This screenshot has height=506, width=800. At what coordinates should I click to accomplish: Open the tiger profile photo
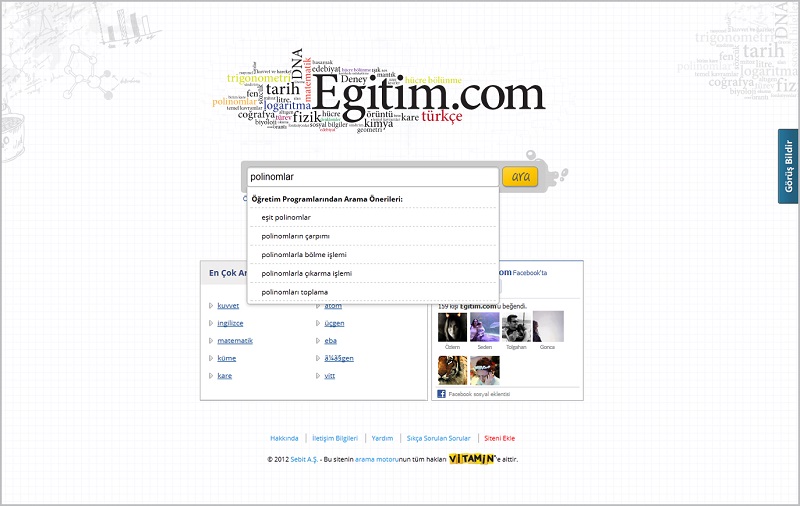452,370
